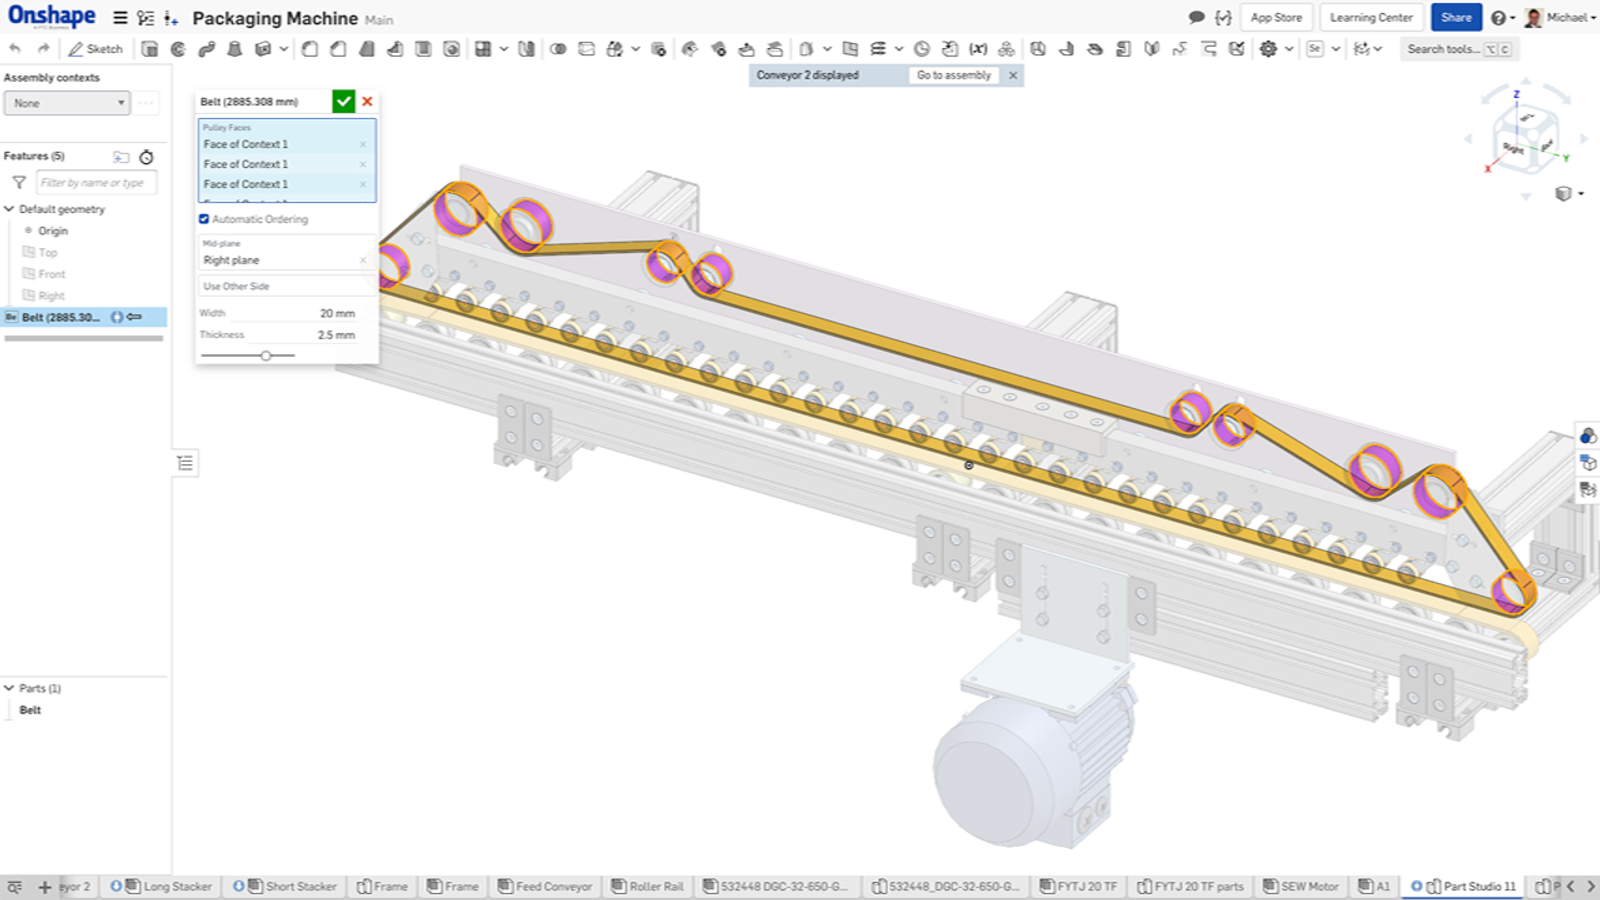1600x900 pixels.
Task: Click the undo arrow
Action: 15,49
